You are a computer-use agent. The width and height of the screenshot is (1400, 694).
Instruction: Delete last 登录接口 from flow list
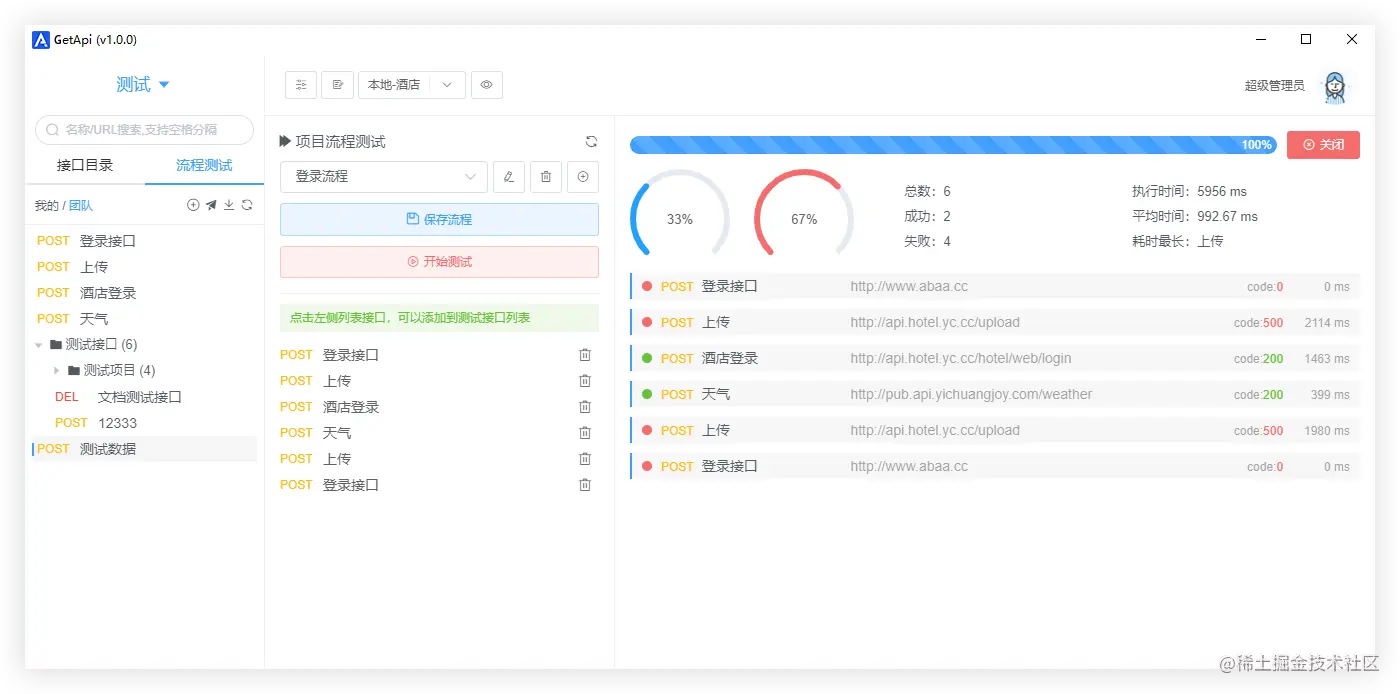(x=585, y=485)
